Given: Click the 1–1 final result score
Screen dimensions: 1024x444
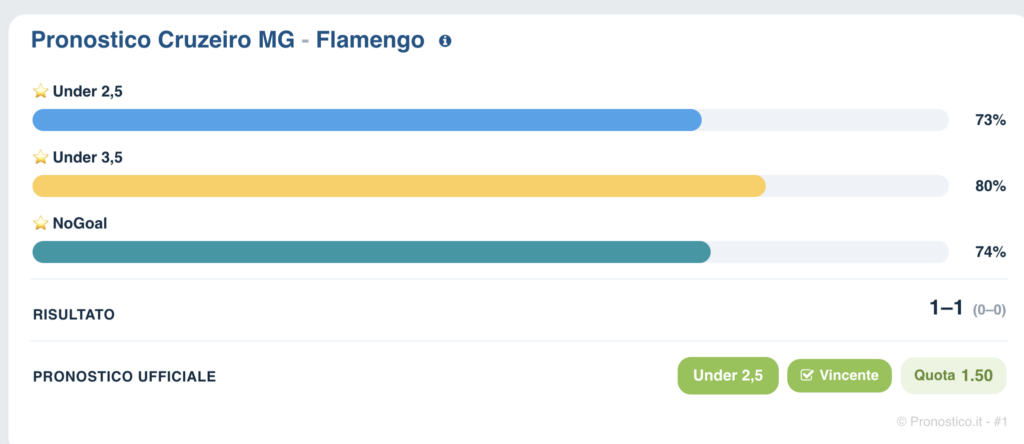Looking at the screenshot, I should pos(946,308).
